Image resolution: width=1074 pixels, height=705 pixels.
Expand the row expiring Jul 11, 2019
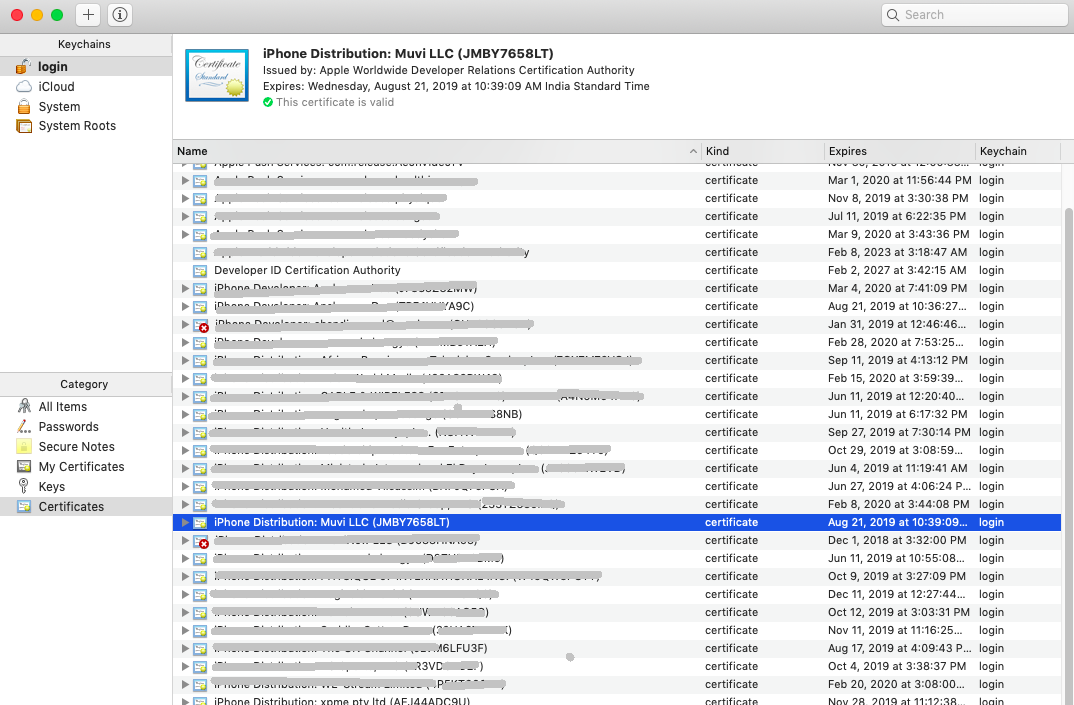pos(184,216)
